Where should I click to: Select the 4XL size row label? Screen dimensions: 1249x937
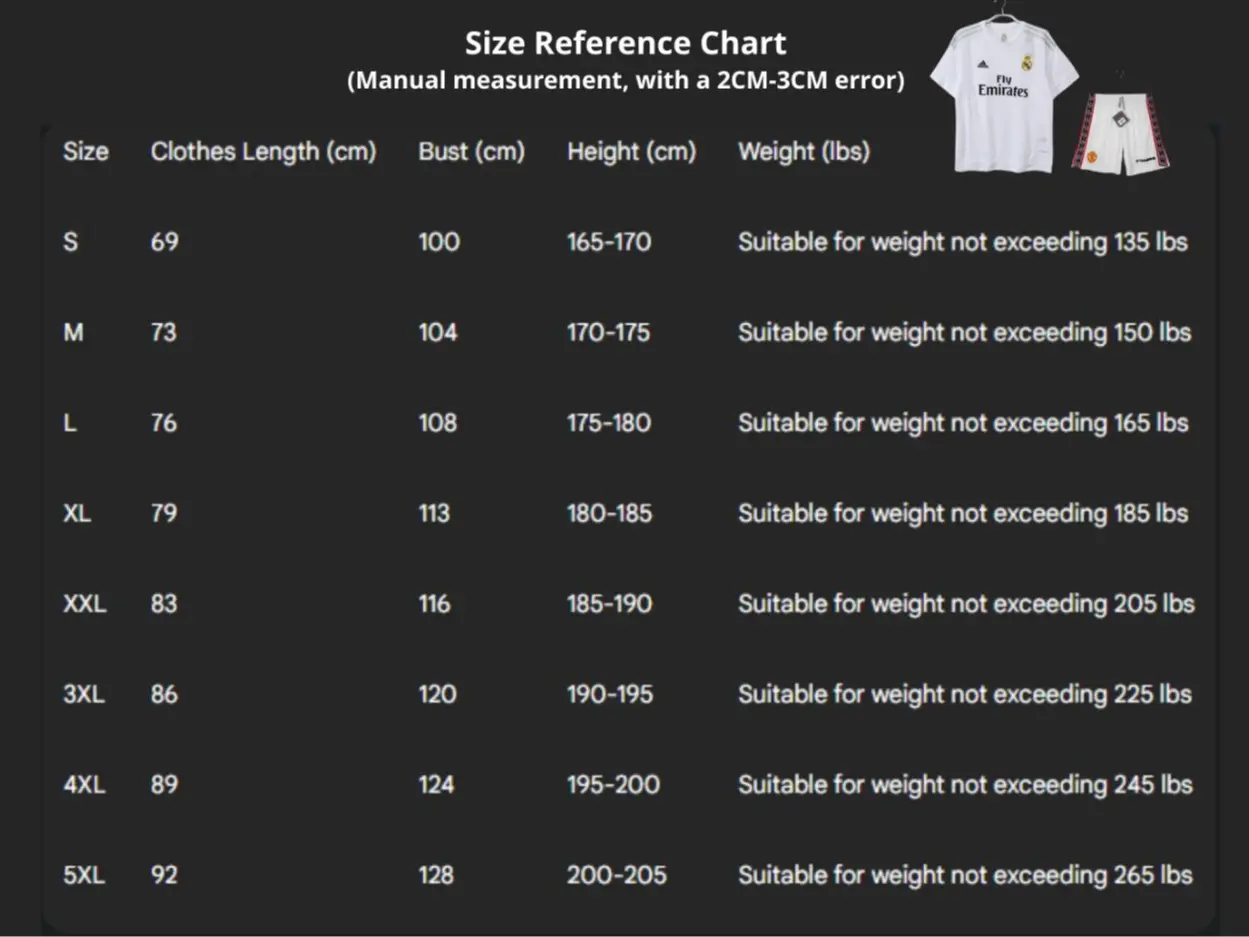click(x=83, y=785)
